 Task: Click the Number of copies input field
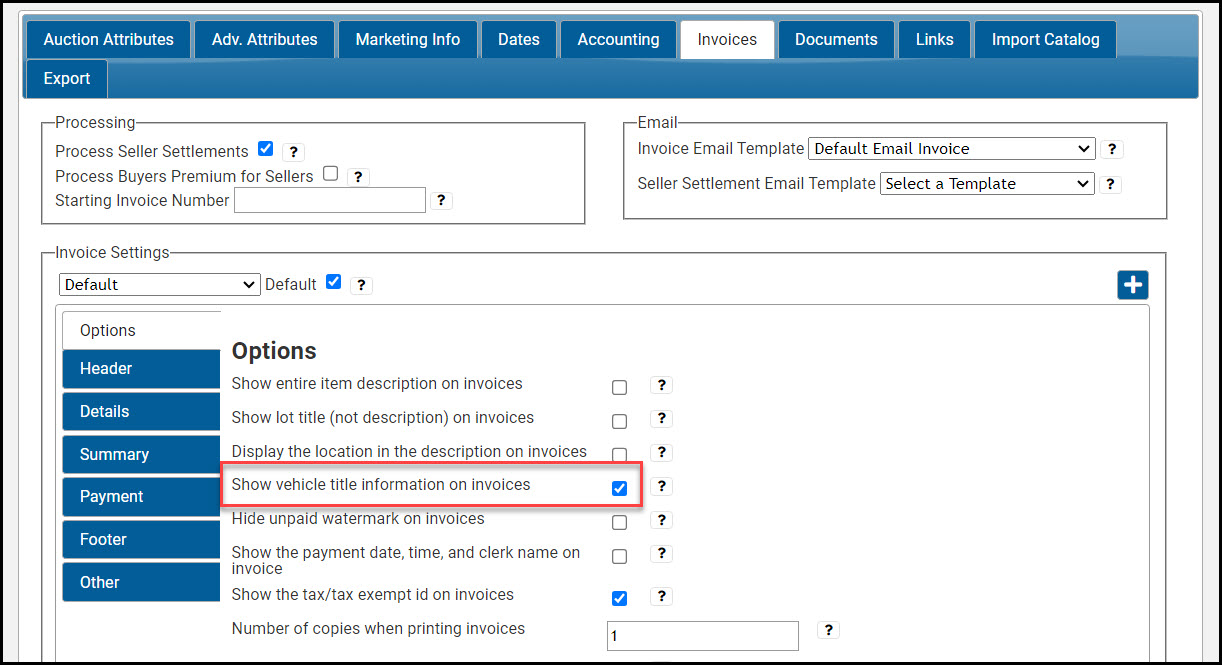pos(703,636)
